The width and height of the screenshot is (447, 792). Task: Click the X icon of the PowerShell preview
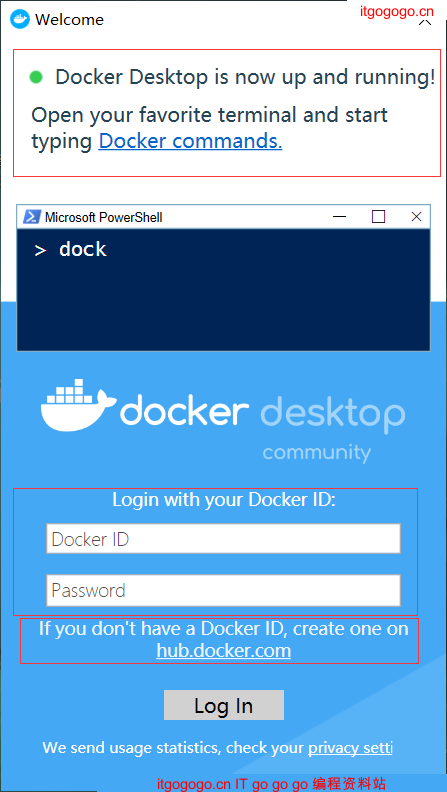(x=416, y=217)
